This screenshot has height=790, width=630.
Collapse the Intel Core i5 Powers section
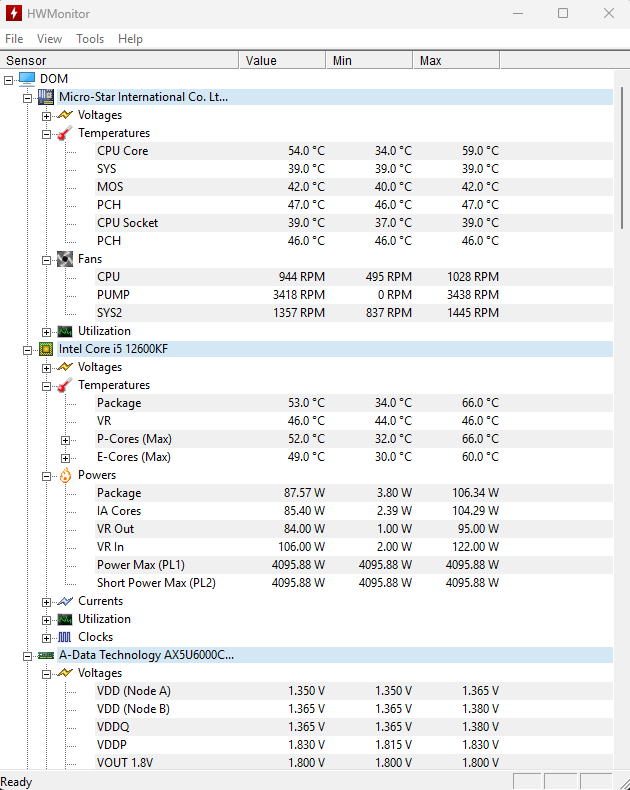(46, 475)
